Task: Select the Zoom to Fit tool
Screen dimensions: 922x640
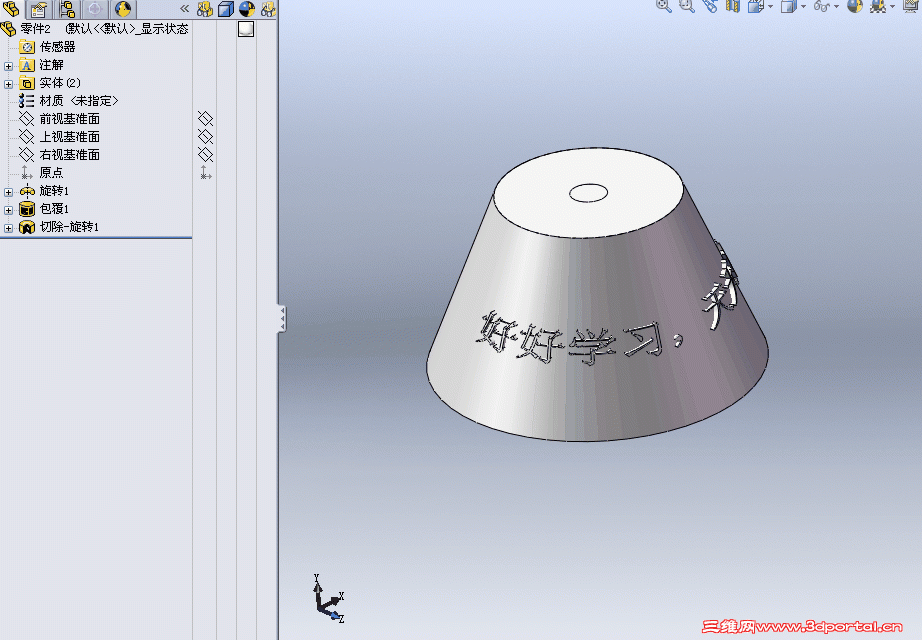Action: click(x=662, y=7)
